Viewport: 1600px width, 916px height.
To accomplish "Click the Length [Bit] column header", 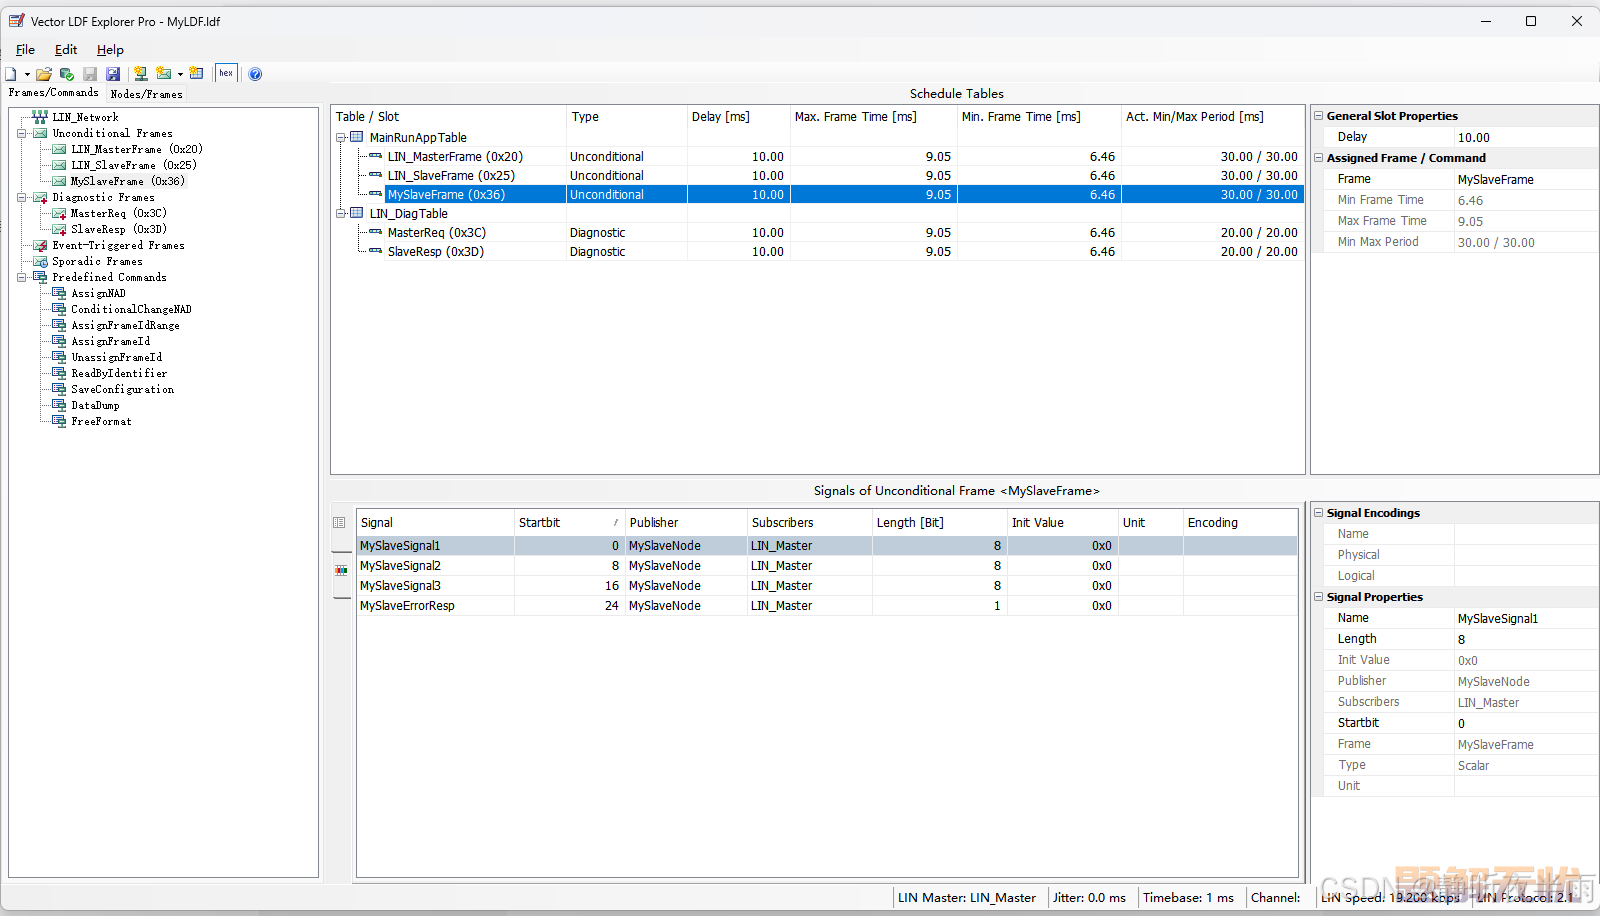I will pos(939,523).
